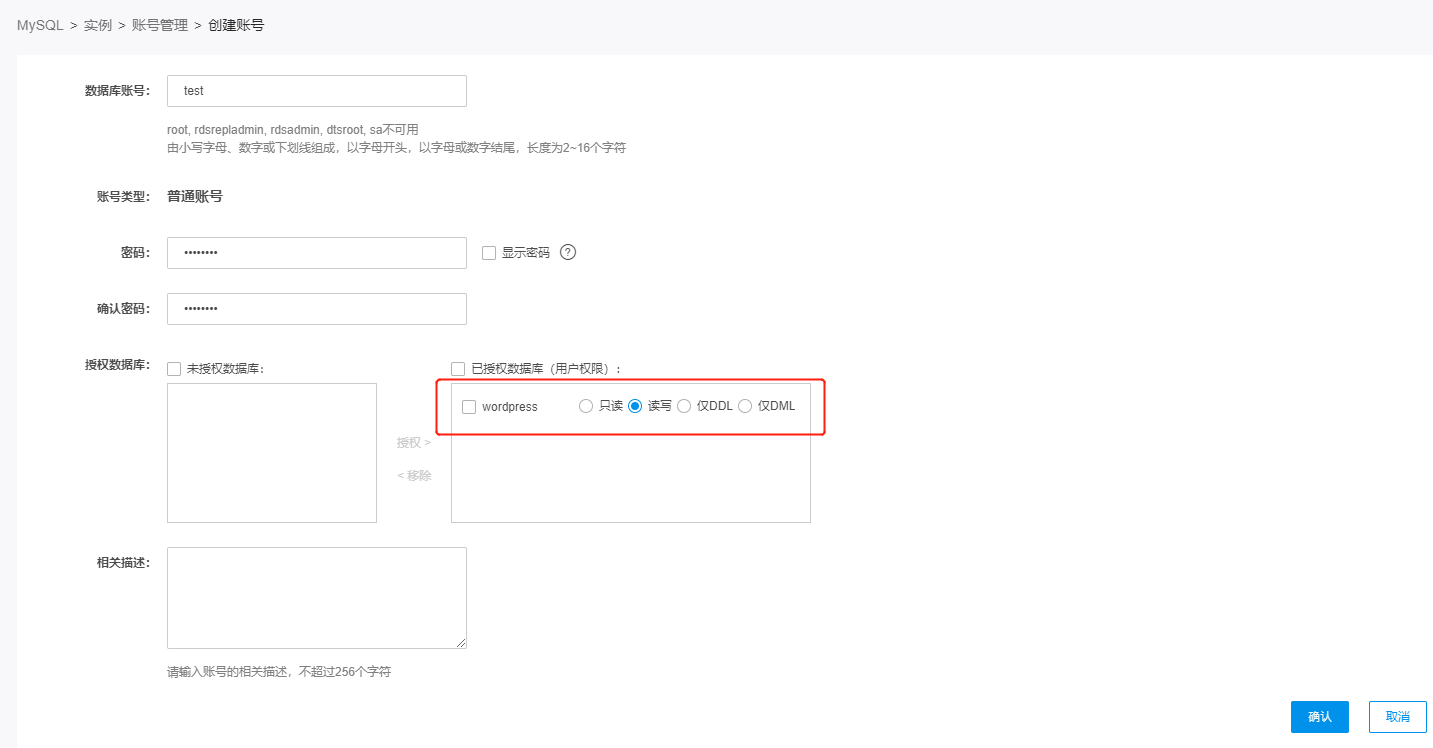1433x748 pixels.
Task: Enable the 显示密码 checkbox
Action: [x=489, y=253]
